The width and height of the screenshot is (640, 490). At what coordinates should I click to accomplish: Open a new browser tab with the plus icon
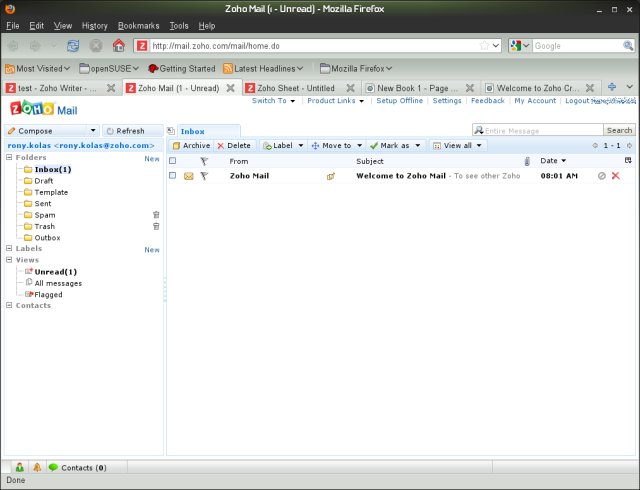[x=612, y=88]
